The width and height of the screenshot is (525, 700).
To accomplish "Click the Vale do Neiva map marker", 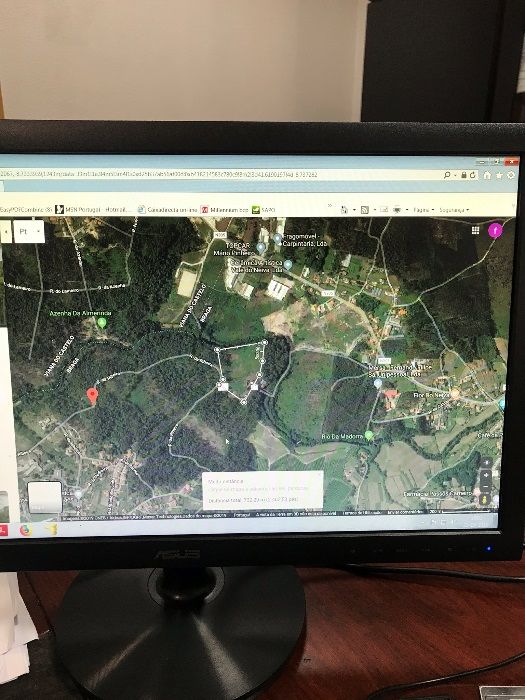I will pyautogui.click(x=288, y=264).
